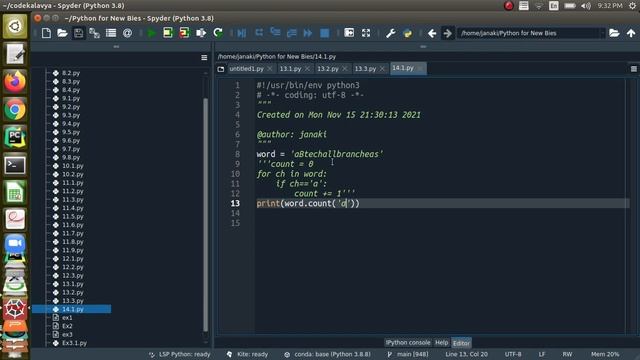The image size is (640, 360).
Task: Click git branch main status
Action: click(x=408, y=354)
